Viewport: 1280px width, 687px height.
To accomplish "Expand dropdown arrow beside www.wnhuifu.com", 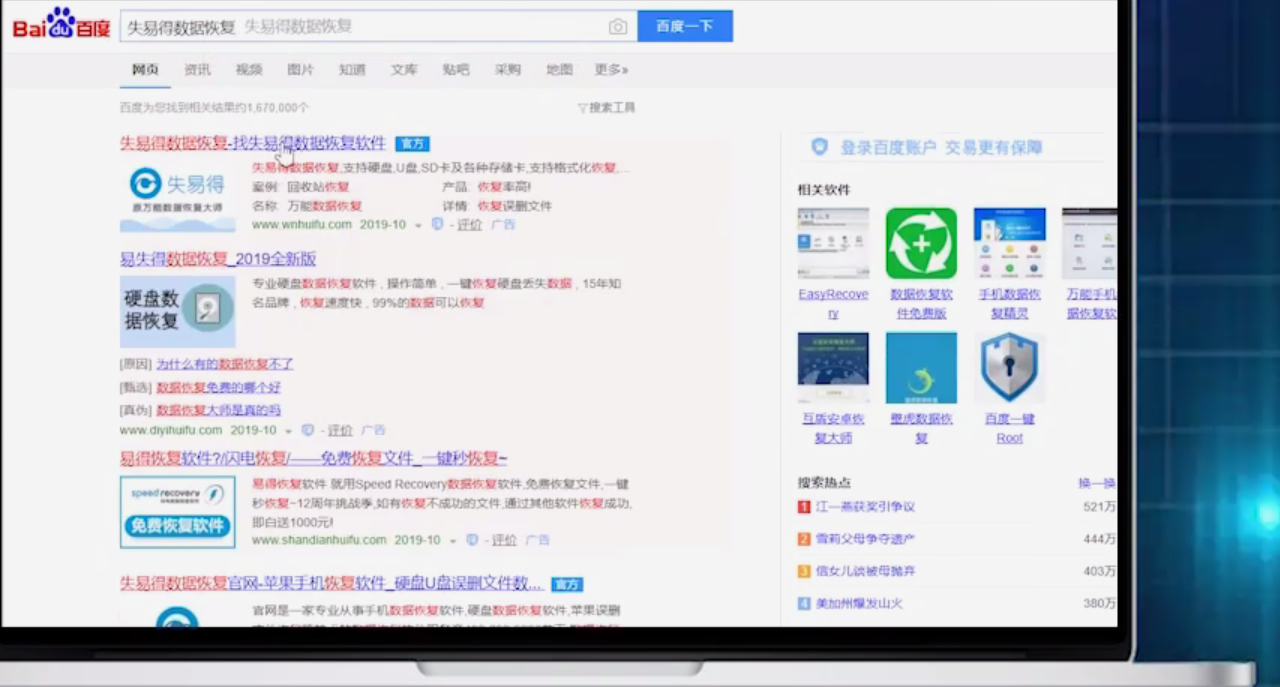I will (420, 225).
